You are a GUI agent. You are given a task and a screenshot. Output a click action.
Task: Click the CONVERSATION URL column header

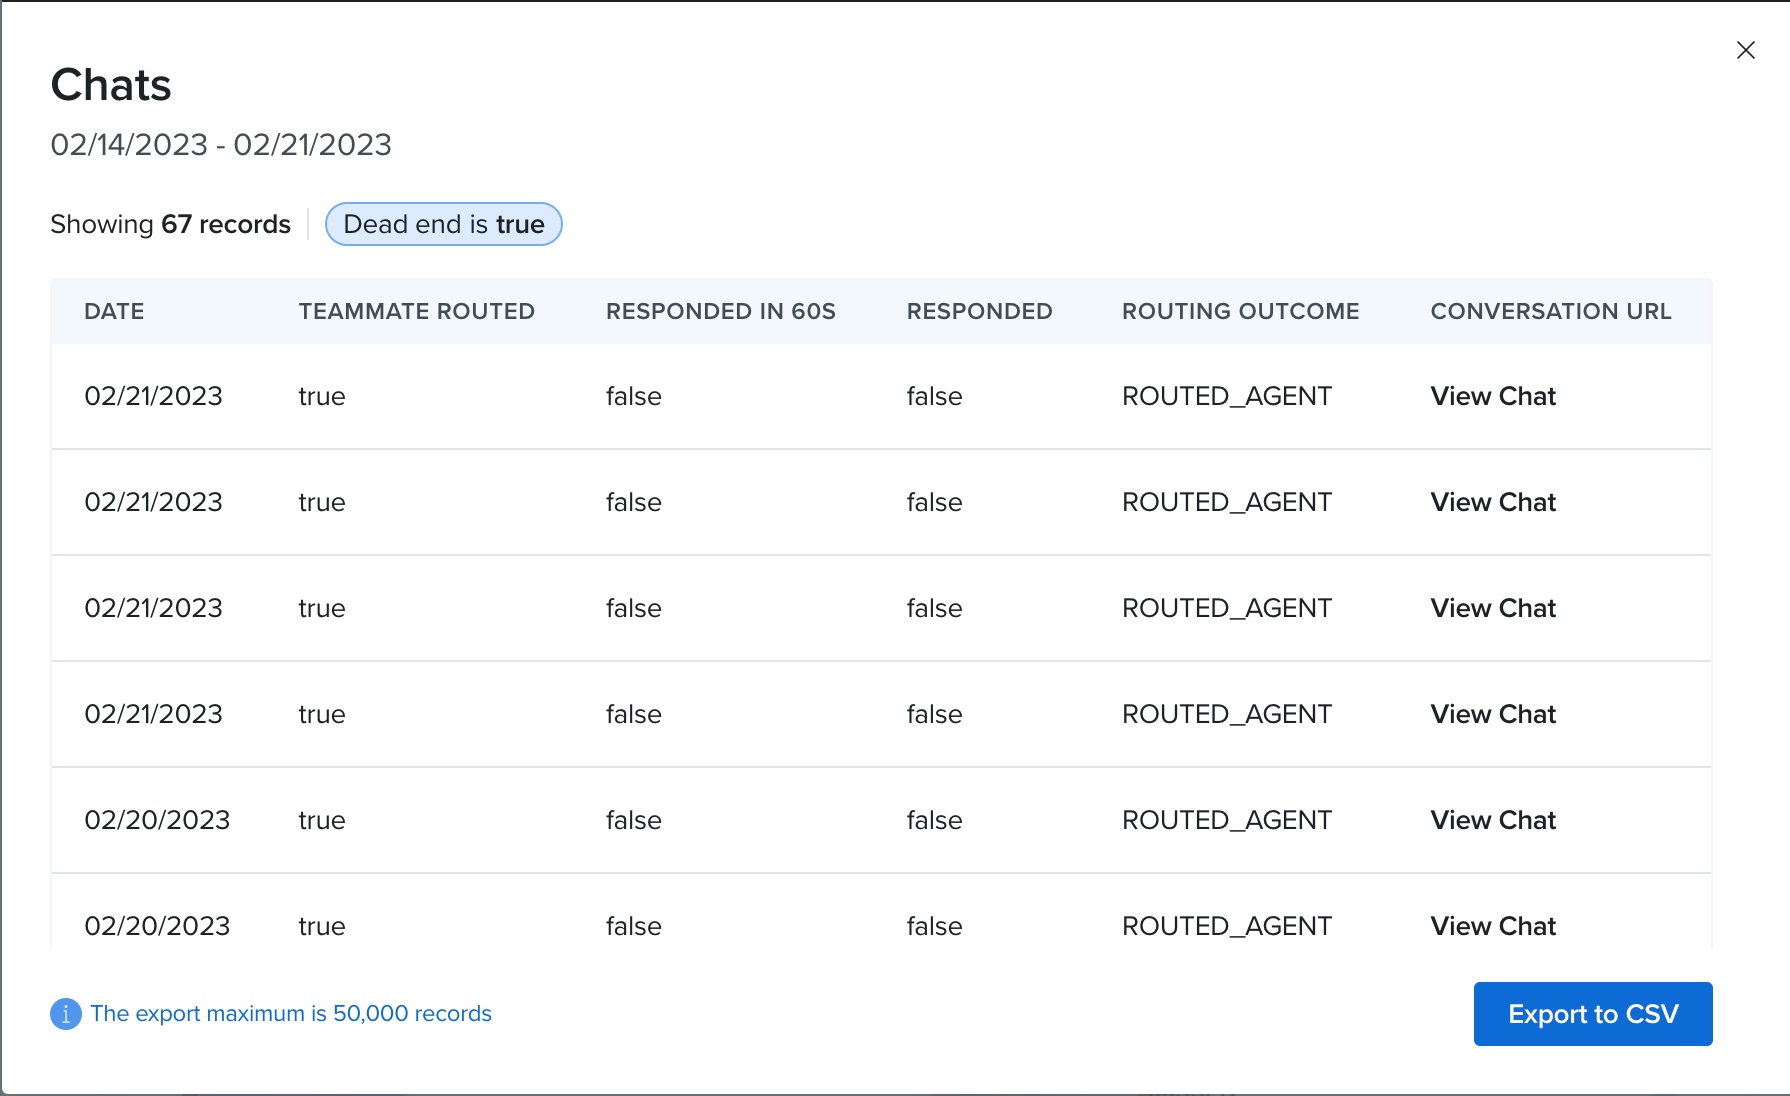coord(1551,311)
